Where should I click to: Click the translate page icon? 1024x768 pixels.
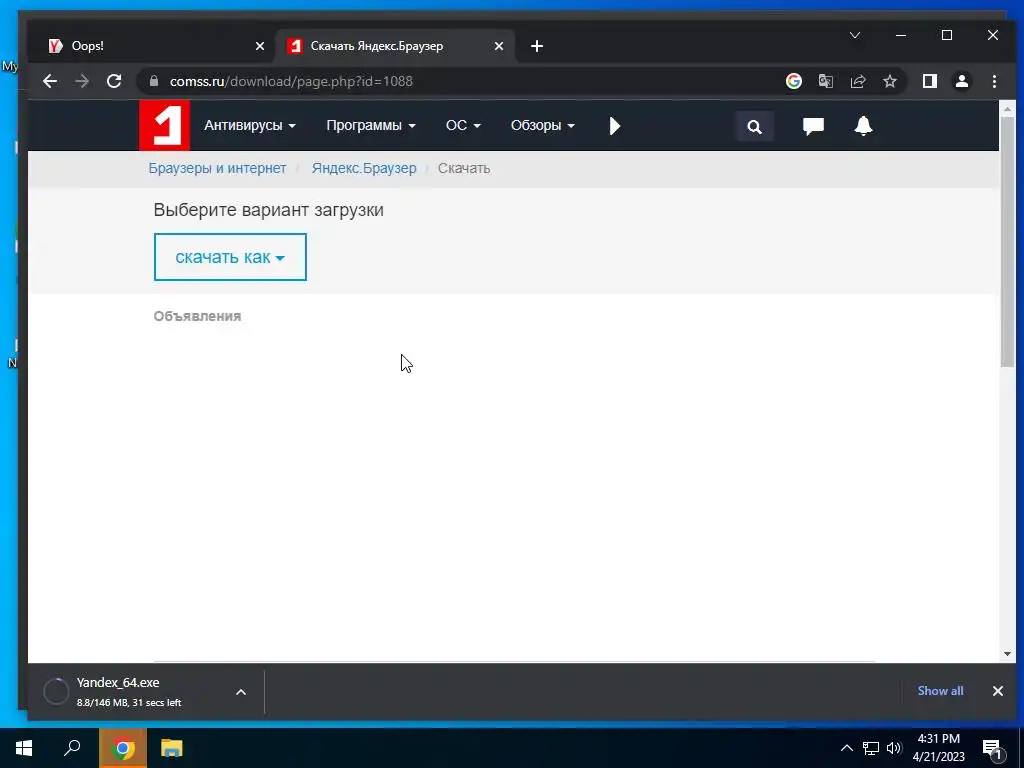click(x=825, y=81)
